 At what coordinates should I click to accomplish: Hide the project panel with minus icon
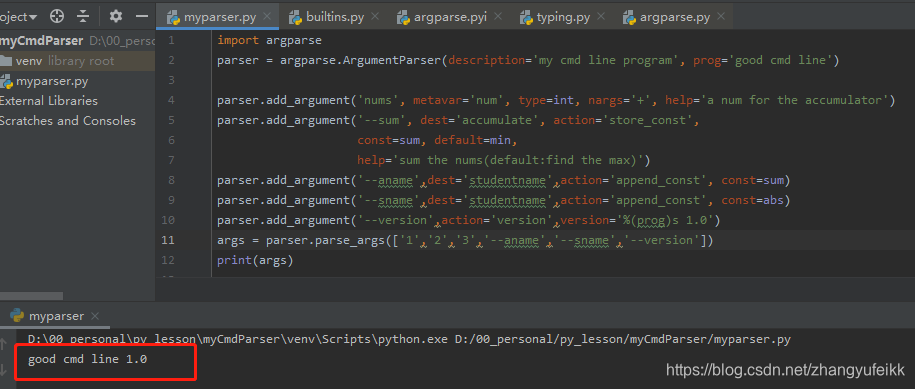tap(142, 16)
